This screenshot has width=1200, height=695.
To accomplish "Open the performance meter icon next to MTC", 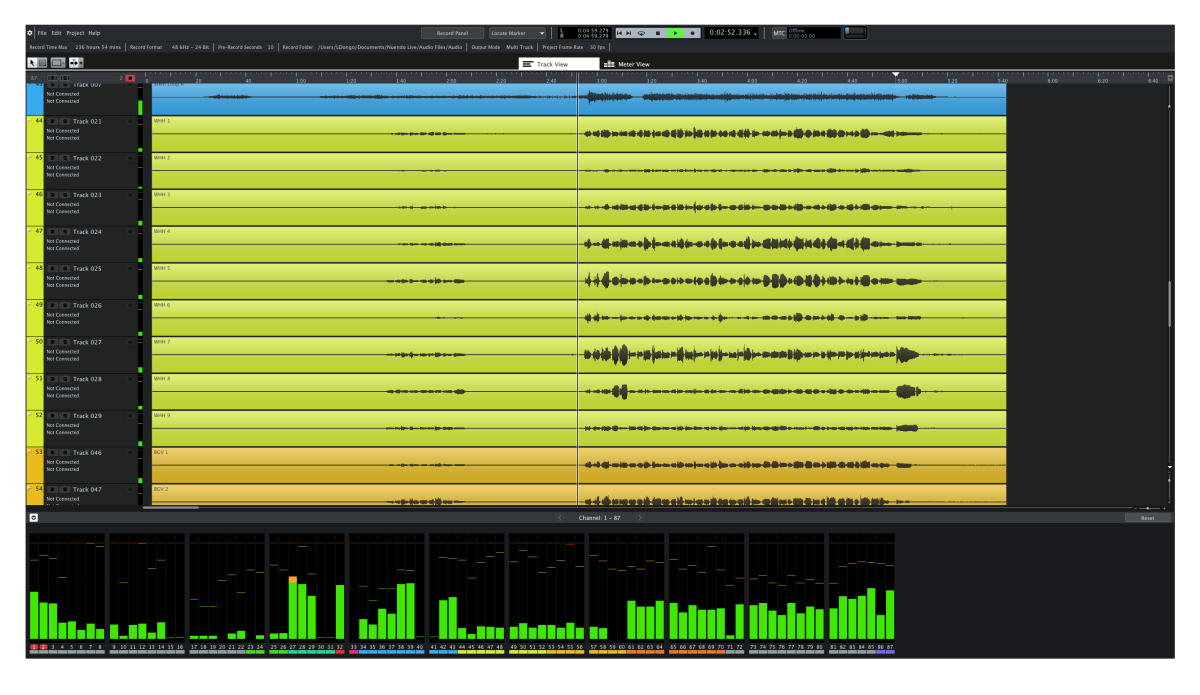I will pos(856,33).
